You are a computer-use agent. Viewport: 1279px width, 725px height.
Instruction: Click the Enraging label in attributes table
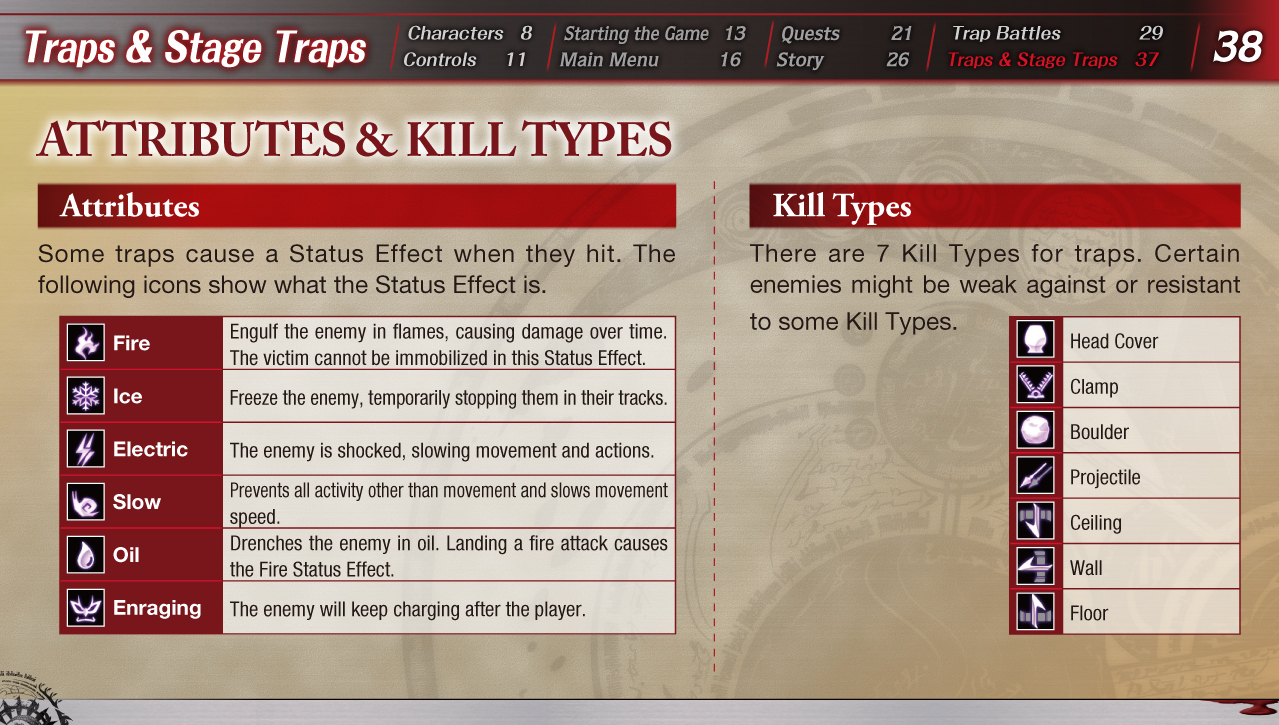click(157, 607)
